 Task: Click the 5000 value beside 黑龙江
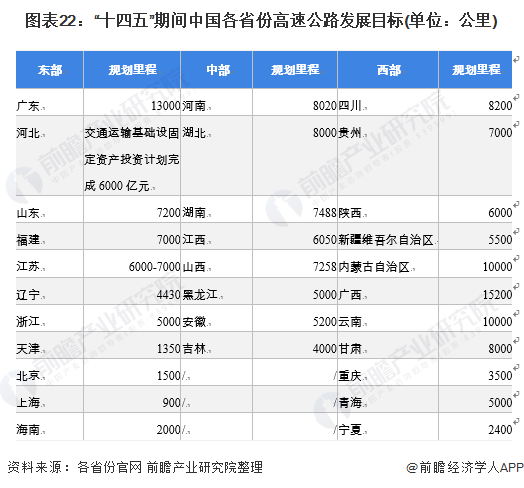(x=324, y=295)
